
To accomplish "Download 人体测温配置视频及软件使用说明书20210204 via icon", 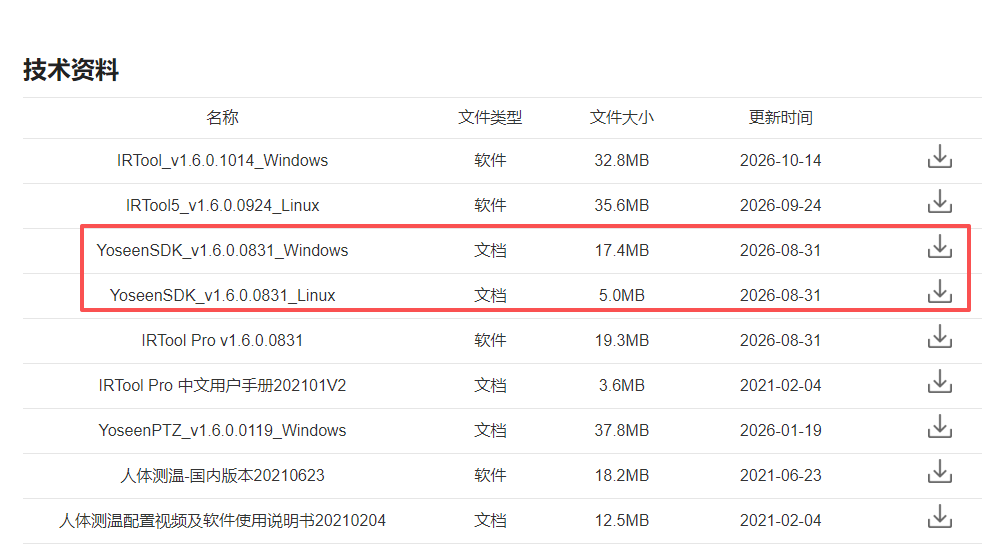I will (939, 517).
